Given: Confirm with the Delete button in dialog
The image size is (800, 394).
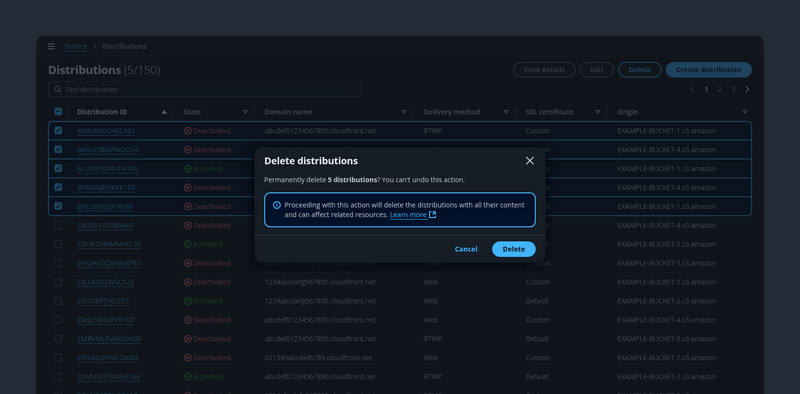Looking at the screenshot, I should coord(514,249).
